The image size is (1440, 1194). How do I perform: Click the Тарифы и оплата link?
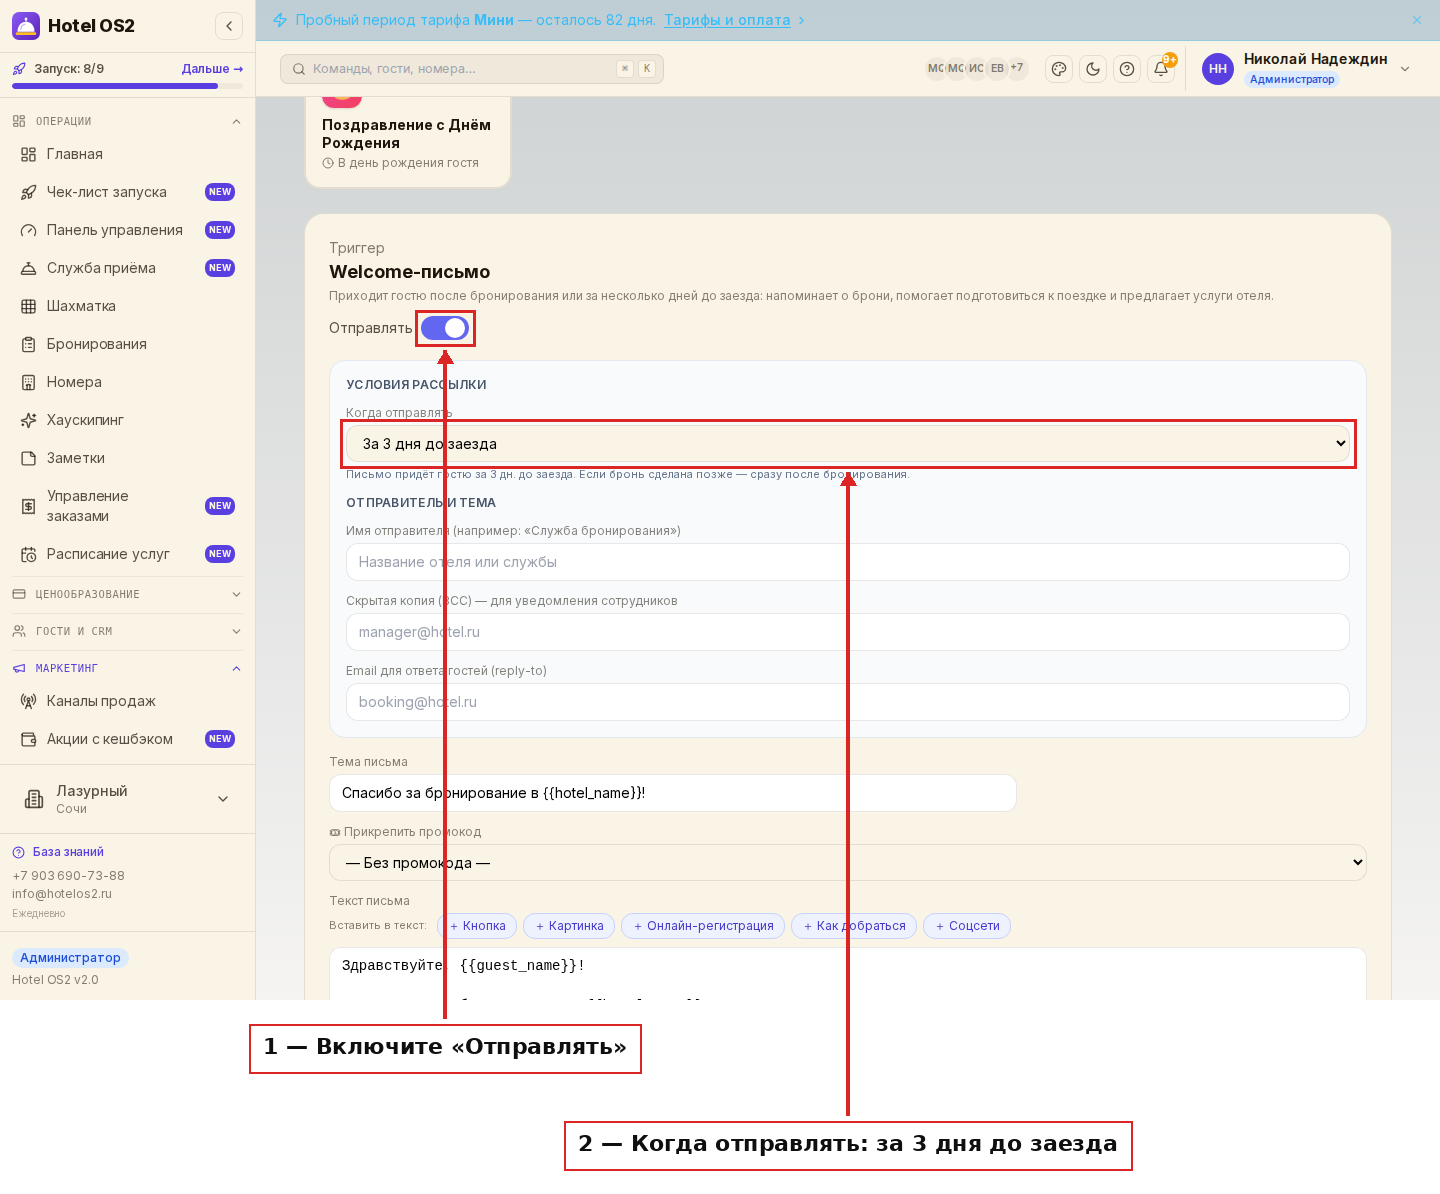727,20
